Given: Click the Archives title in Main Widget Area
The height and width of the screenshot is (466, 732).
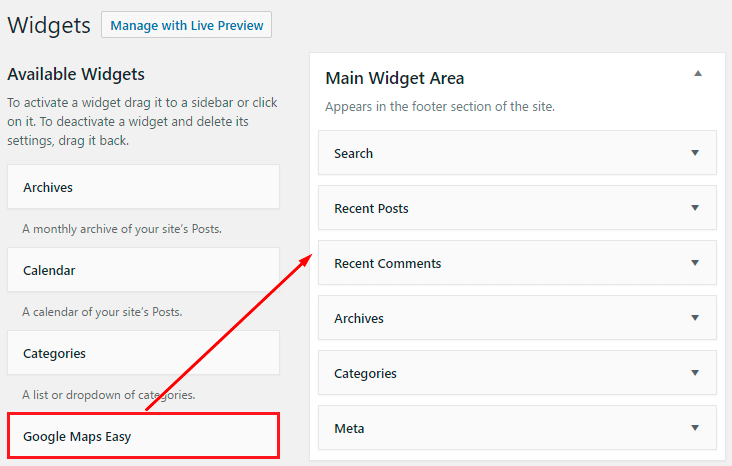Looking at the screenshot, I should 359,318.
